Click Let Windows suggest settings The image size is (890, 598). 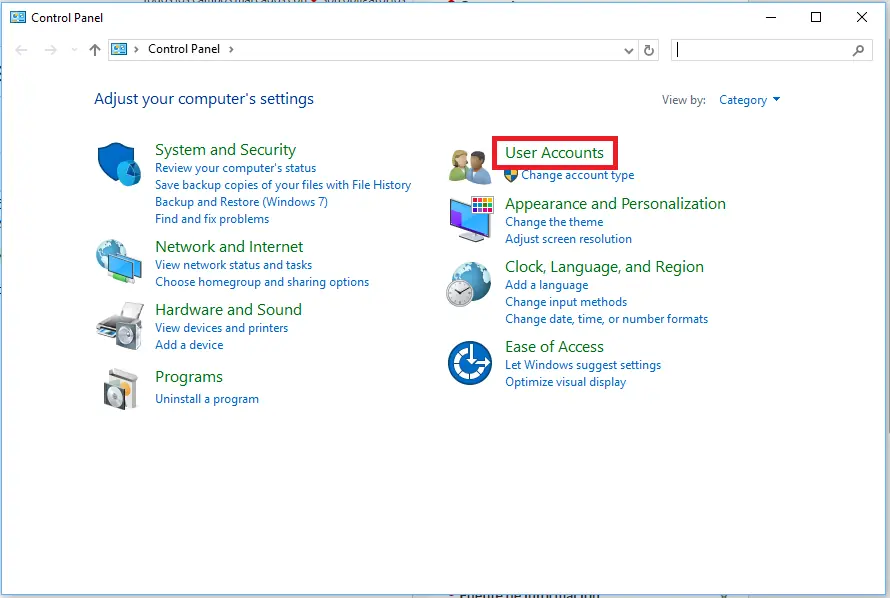point(583,365)
